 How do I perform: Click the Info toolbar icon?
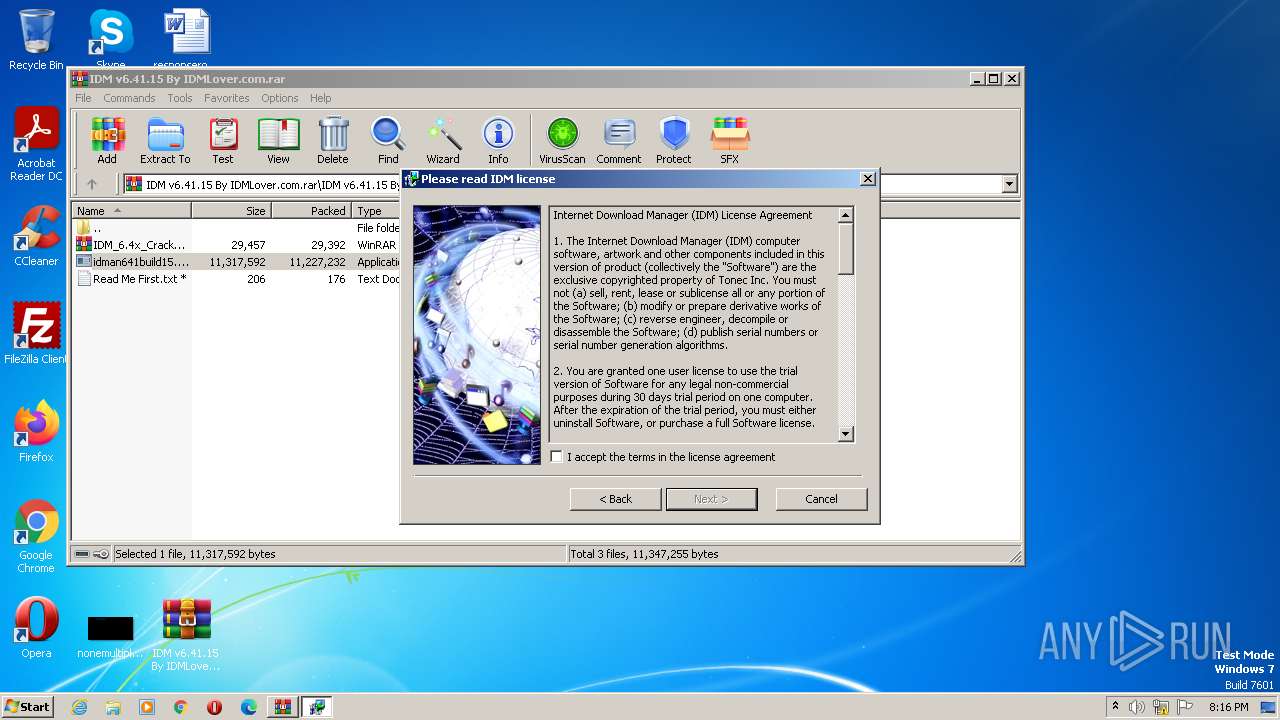pyautogui.click(x=498, y=140)
